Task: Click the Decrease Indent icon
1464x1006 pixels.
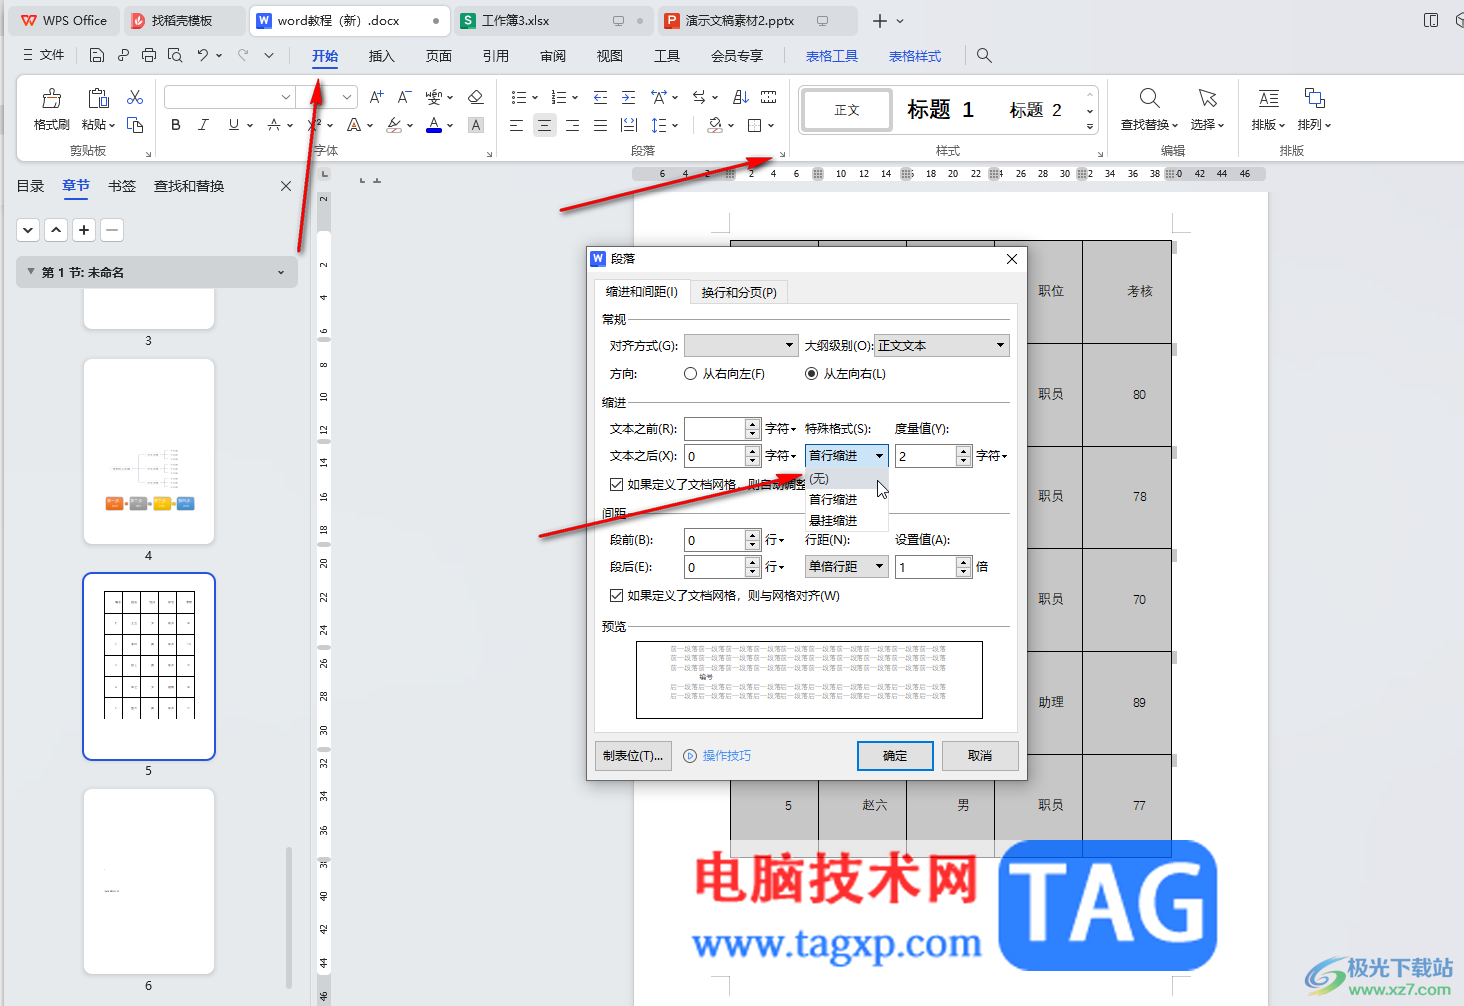Action: (600, 97)
